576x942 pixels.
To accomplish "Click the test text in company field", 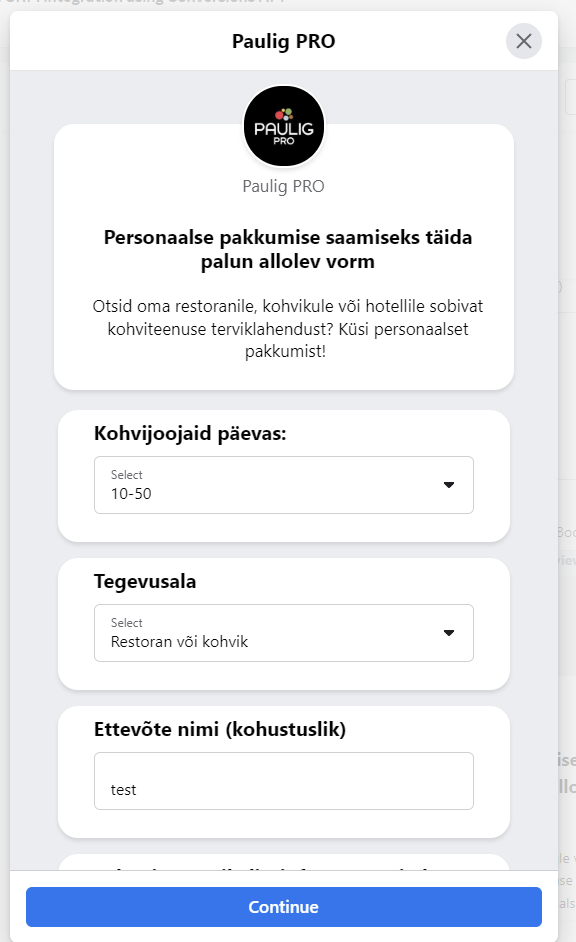I will 123,790.
